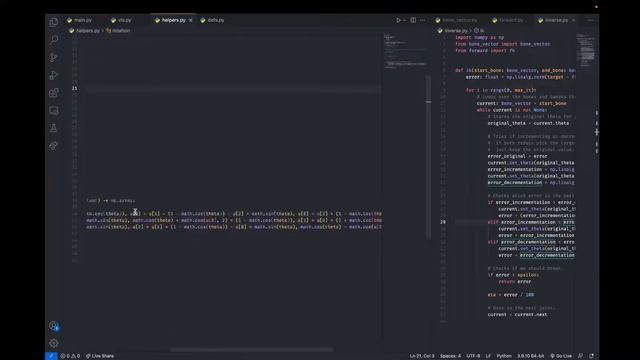Viewport: 640px width, 360px height.
Task: Open the Accounts menu icon
Action: click(53, 326)
